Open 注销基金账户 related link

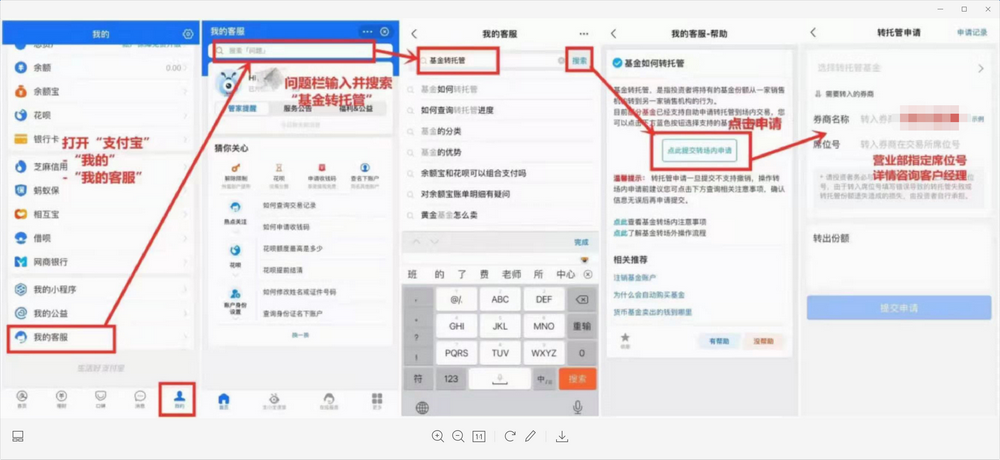pyautogui.click(x=635, y=278)
